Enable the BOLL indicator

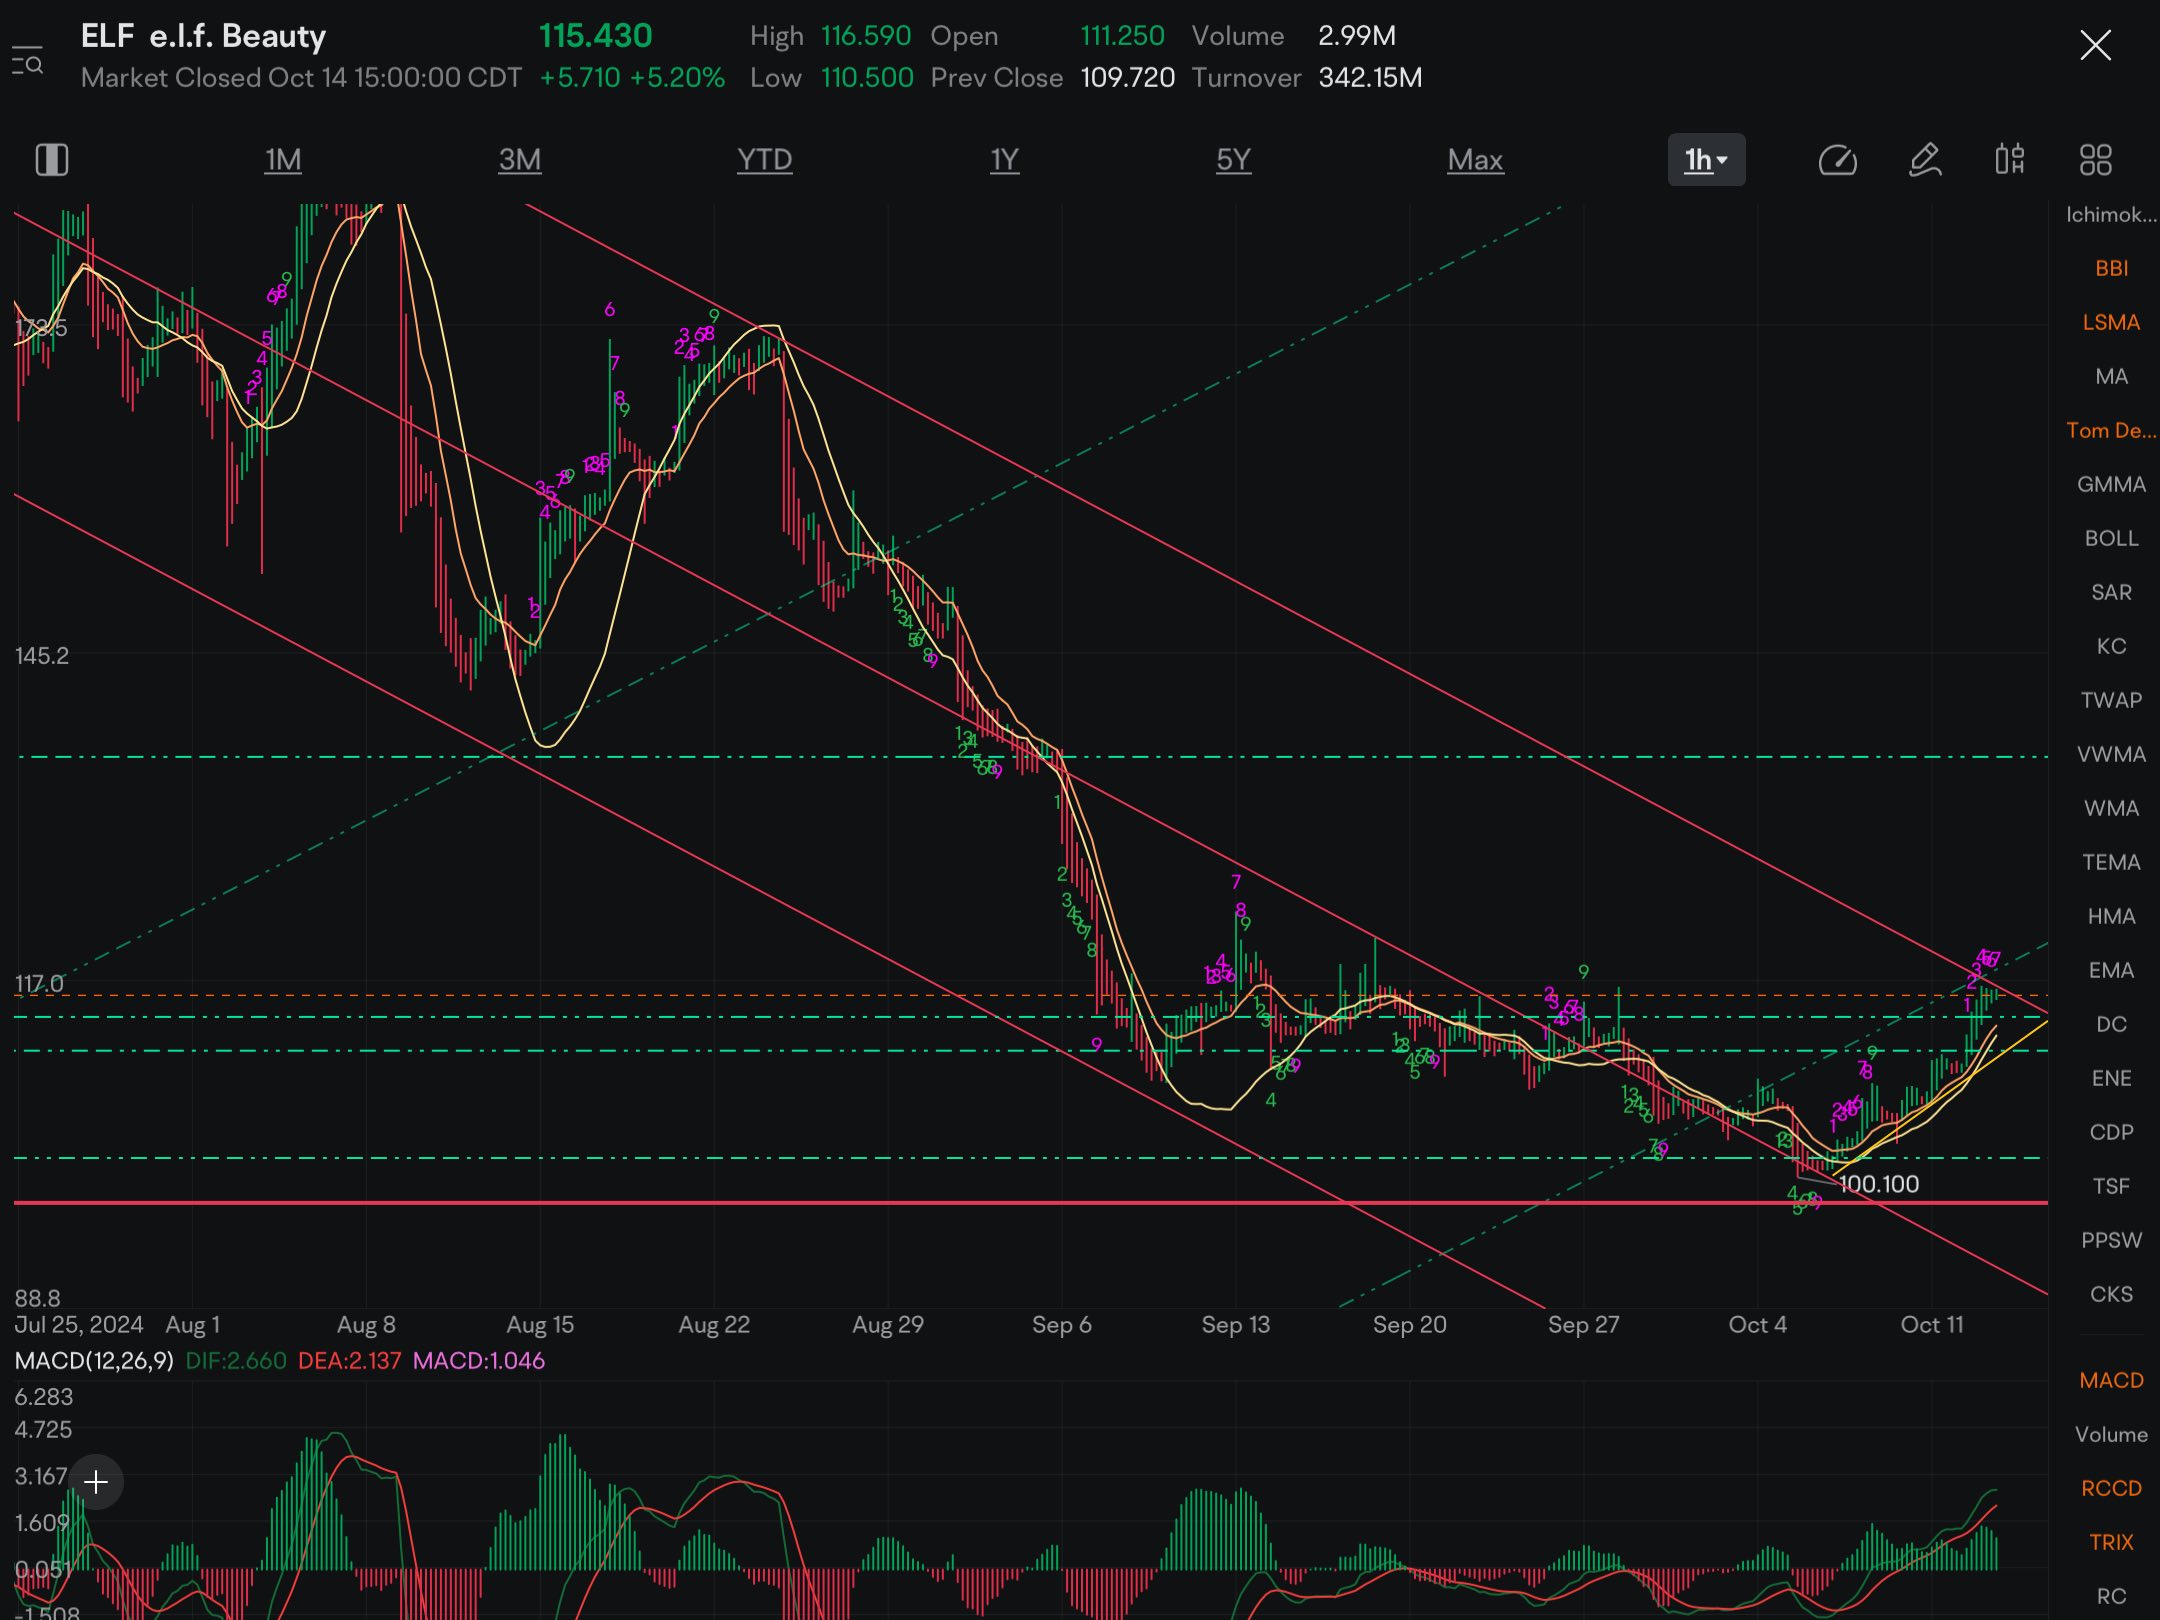[x=2111, y=539]
